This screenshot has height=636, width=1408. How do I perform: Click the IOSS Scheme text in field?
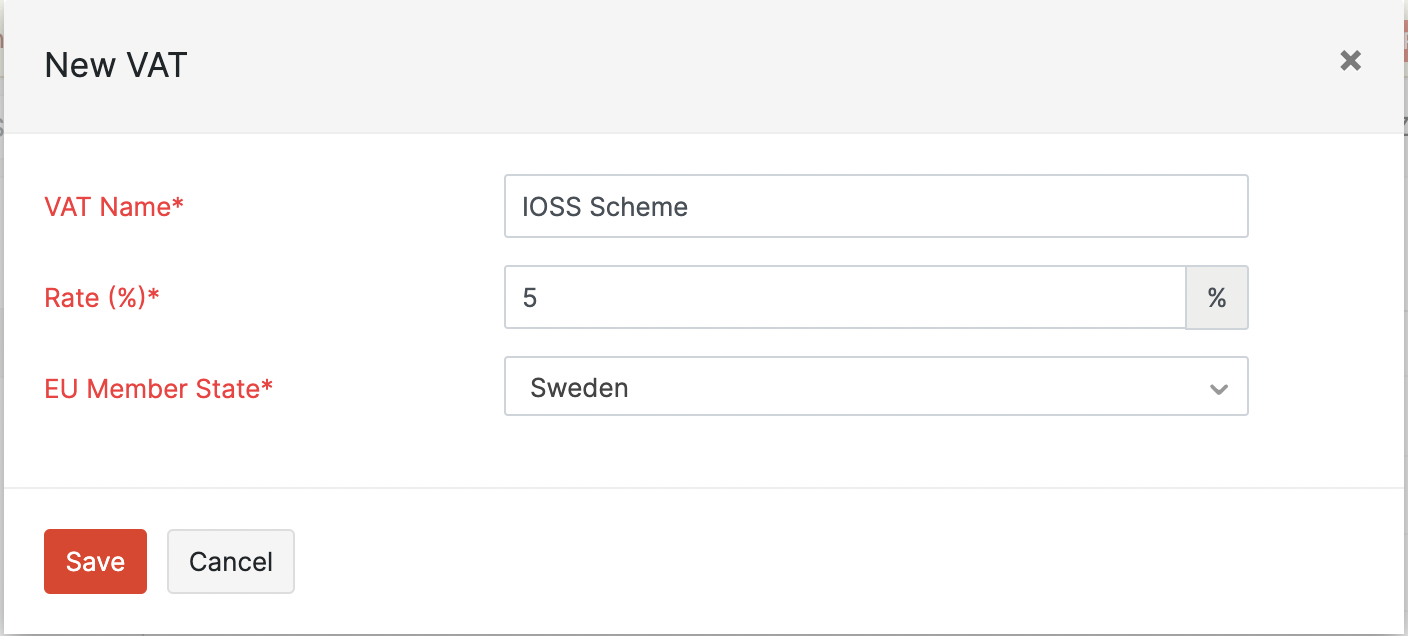pyautogui.click(x=605, y=207)
